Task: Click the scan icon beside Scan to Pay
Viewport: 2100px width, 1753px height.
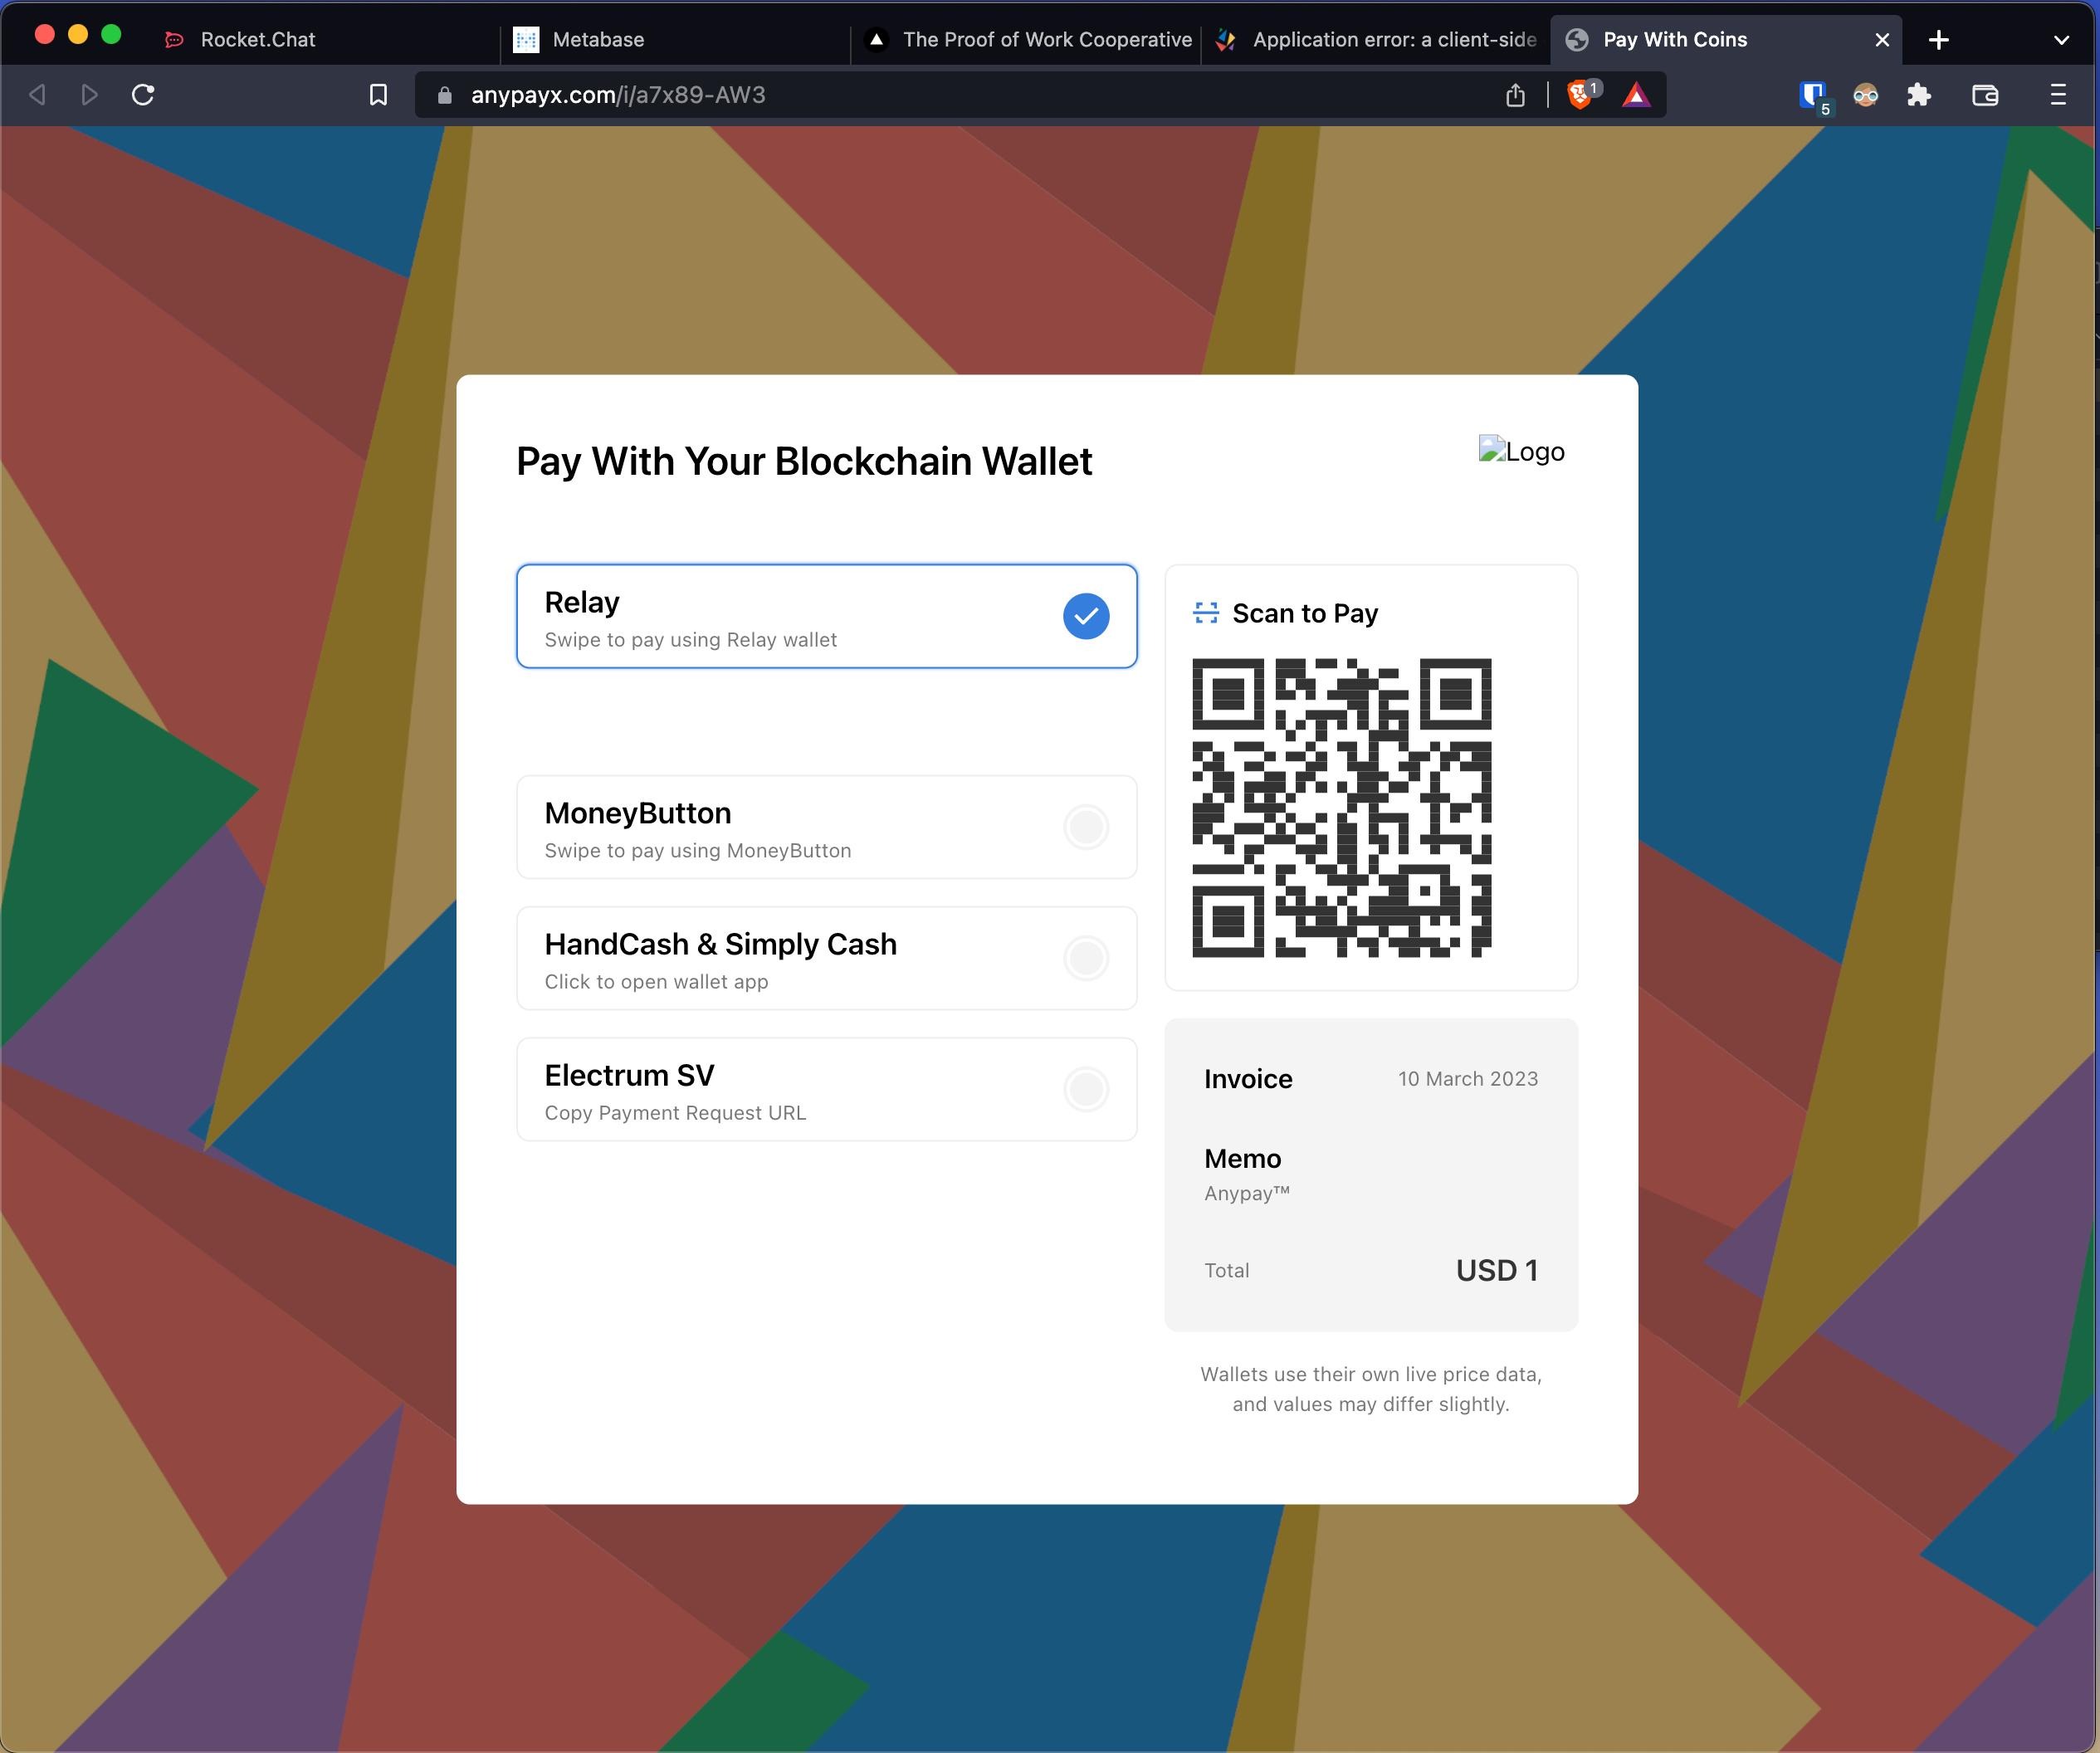Action: pyautogui.click(x=1206, y=613)
